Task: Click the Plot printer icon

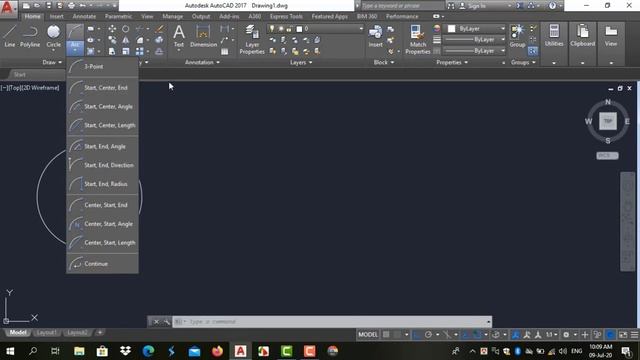Action: (71, 6)
